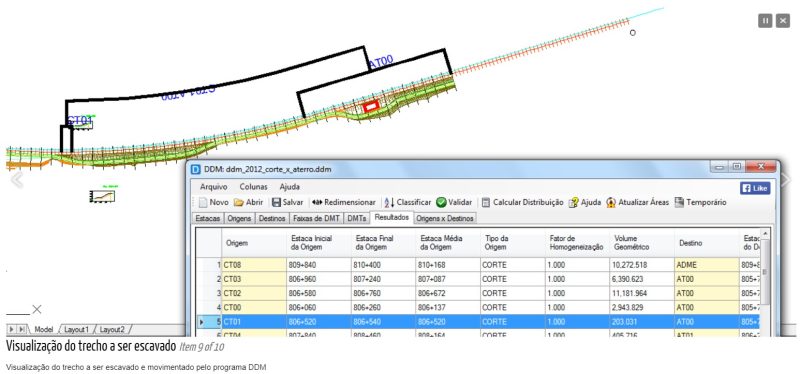
Task: Run the Validar green check icon
Action: (x=441, y=203)
